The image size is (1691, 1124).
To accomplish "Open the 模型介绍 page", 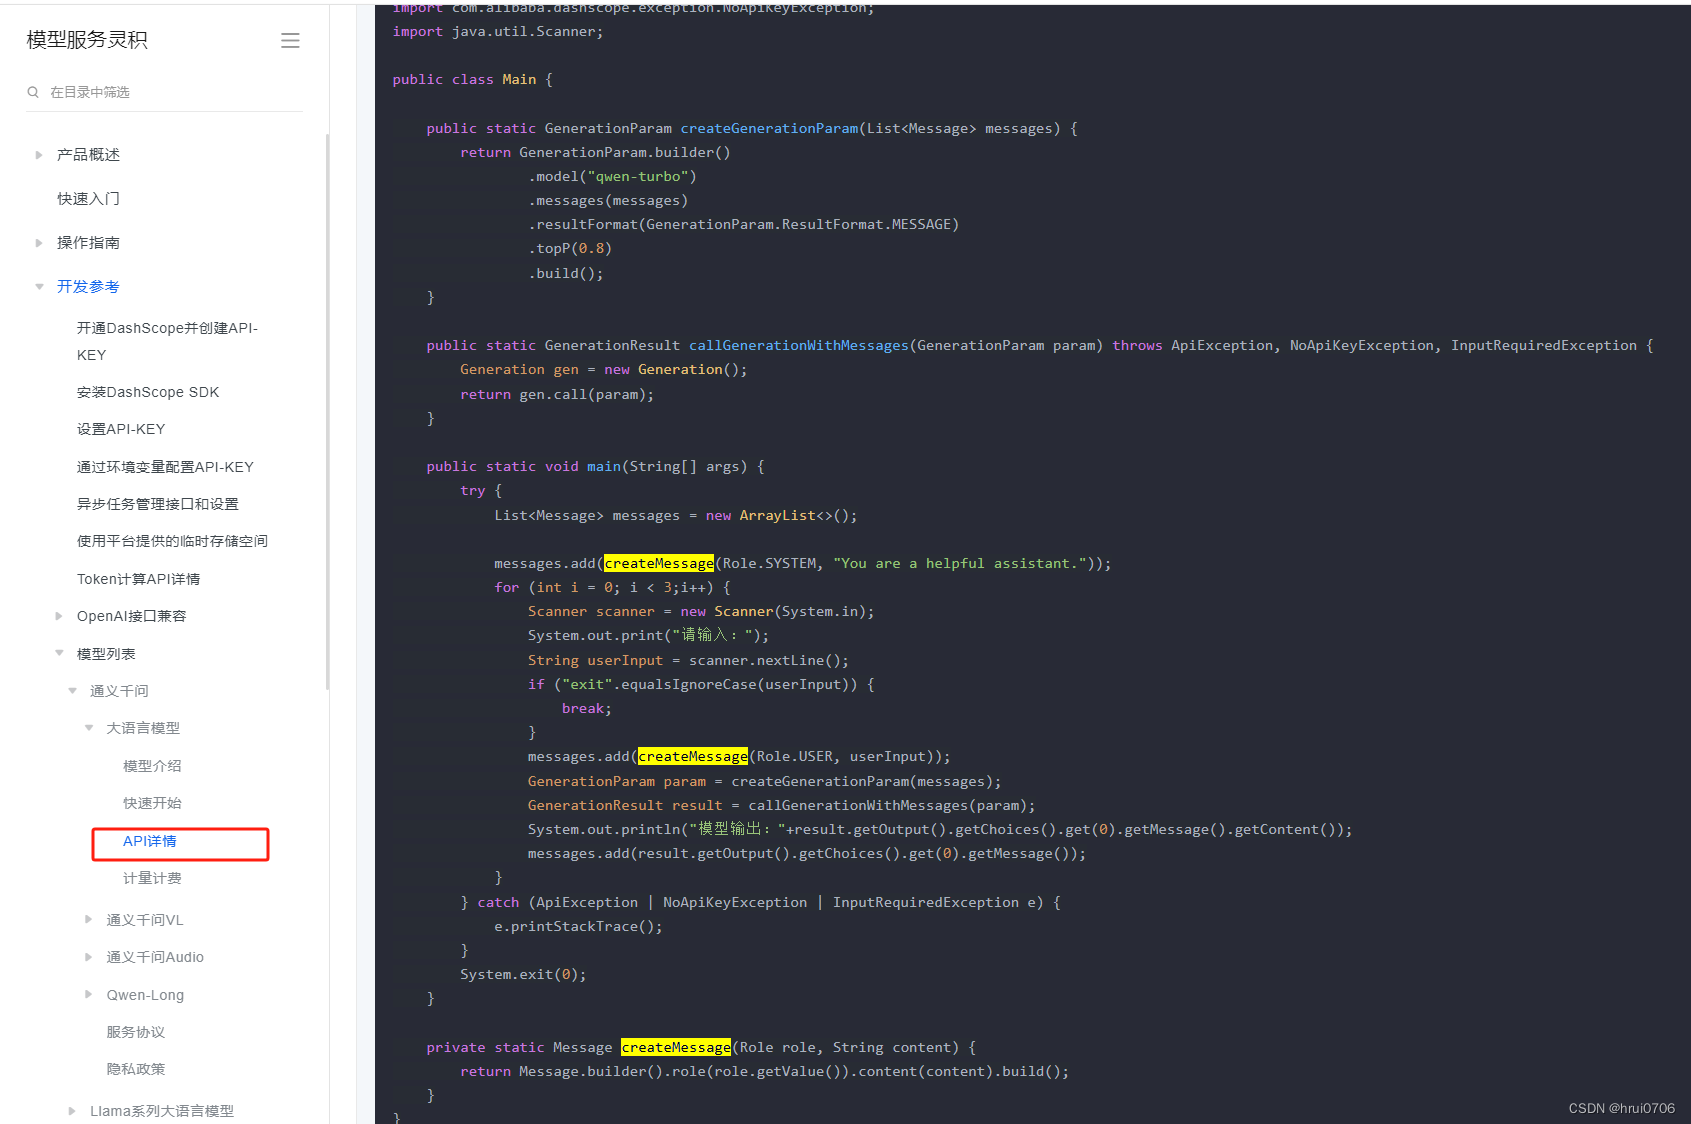I will click(x=152, y=766).
